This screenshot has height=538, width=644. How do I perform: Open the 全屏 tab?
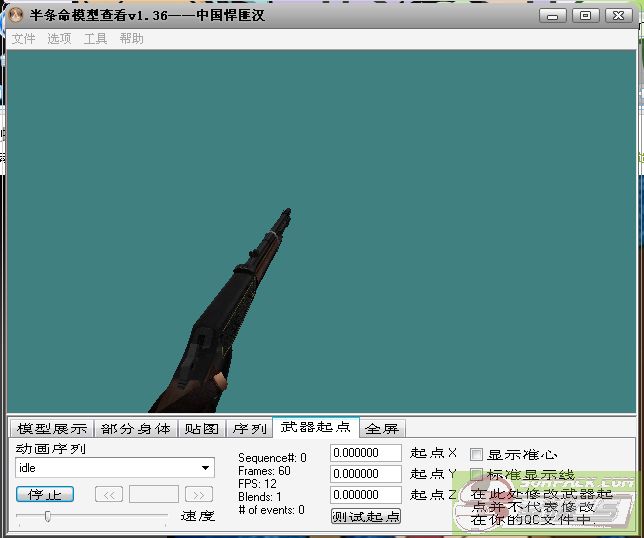[x=381, y=428]
